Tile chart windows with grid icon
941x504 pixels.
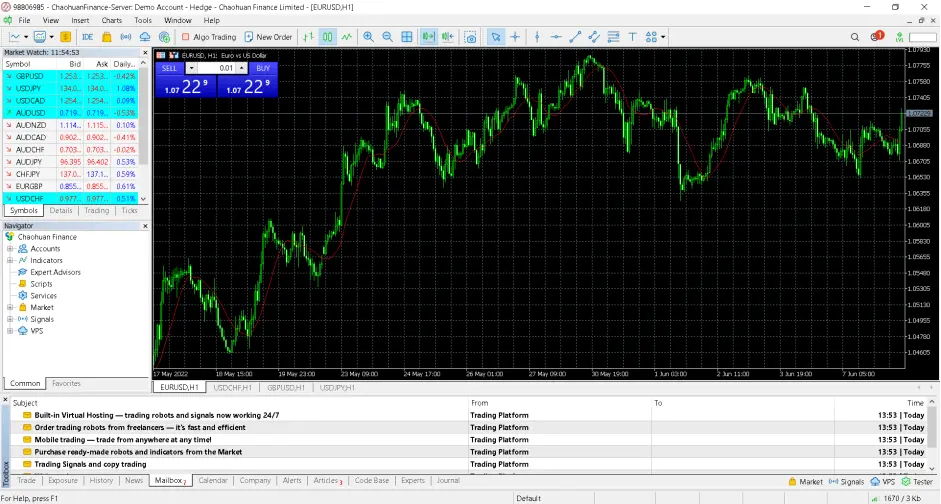click(407, 37)
